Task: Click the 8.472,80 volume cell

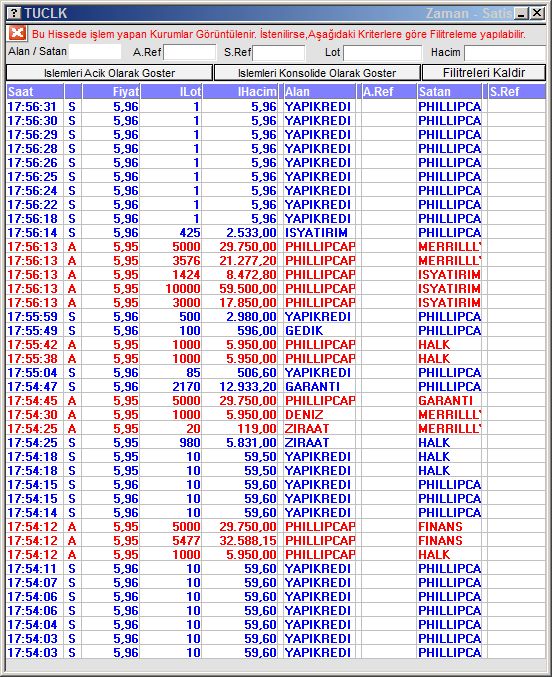Action: (251, 275)
